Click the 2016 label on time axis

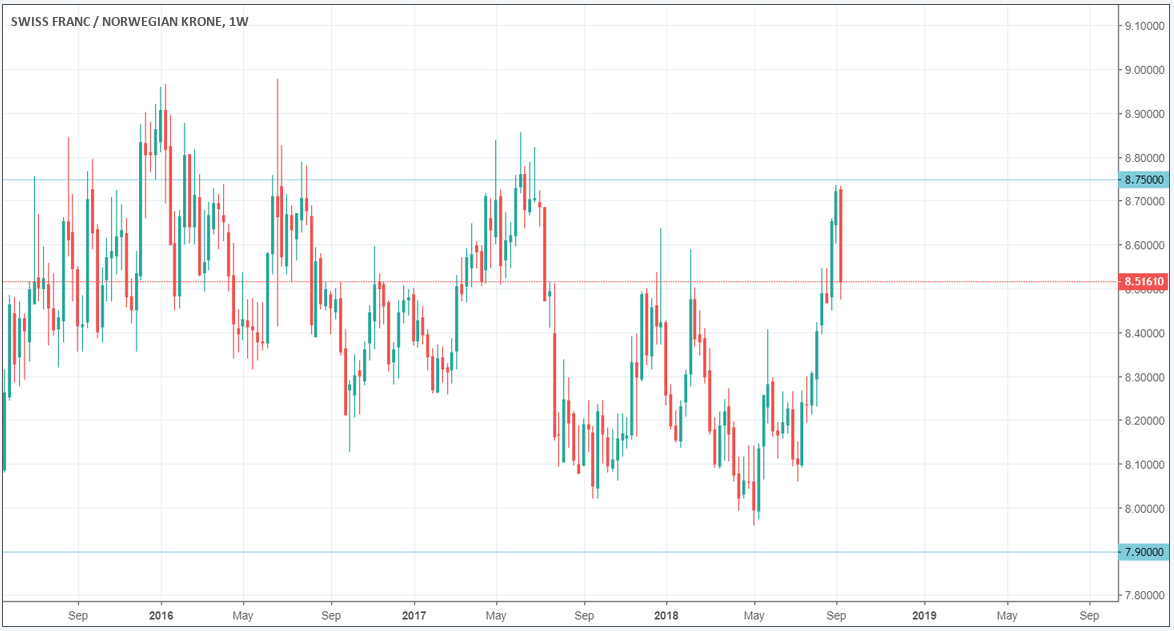coord(161,615)
